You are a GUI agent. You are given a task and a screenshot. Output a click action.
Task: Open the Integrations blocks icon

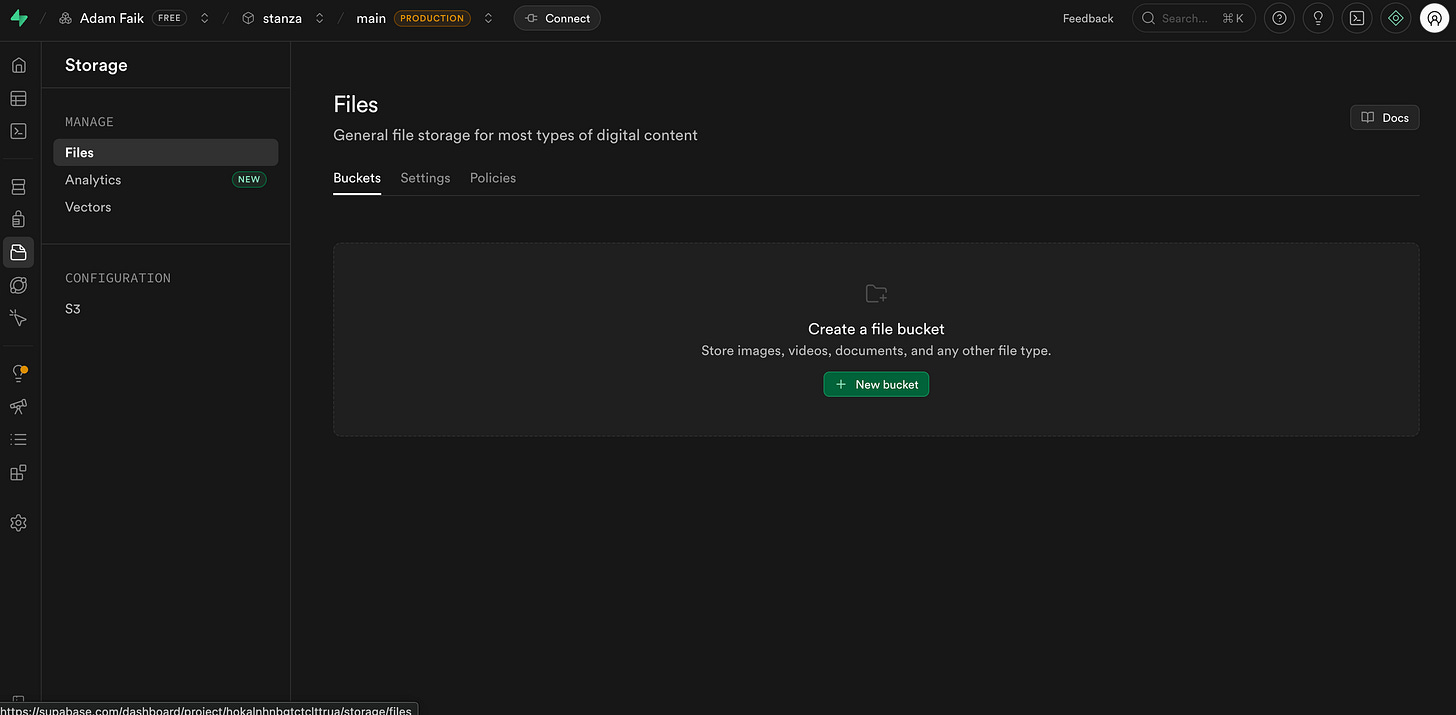tap(18, 472)
